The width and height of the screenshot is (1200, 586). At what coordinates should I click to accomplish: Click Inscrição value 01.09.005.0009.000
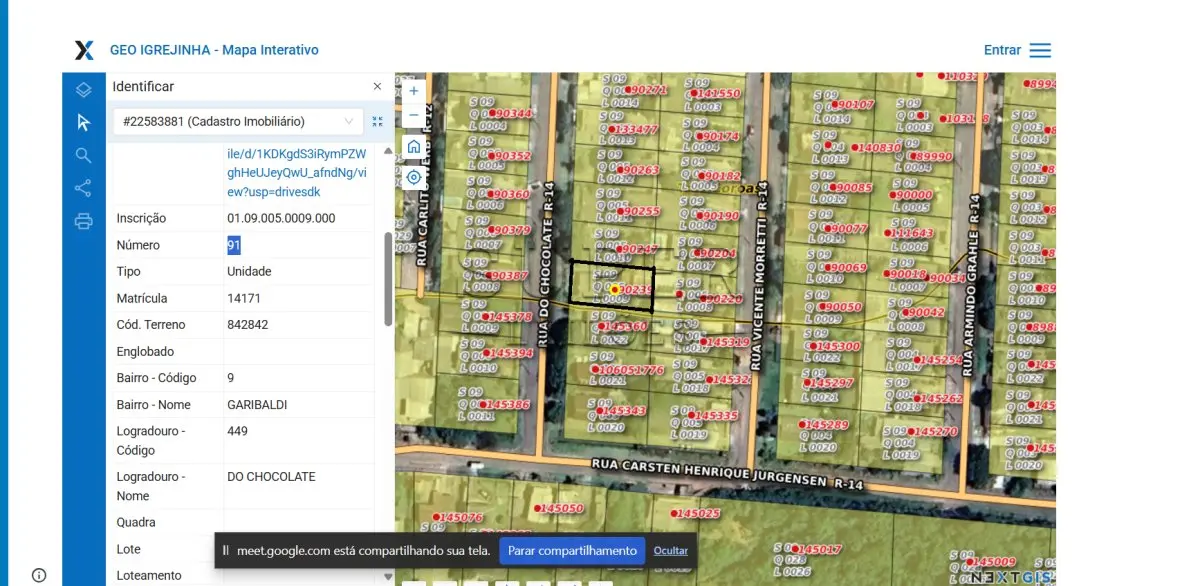281,218
